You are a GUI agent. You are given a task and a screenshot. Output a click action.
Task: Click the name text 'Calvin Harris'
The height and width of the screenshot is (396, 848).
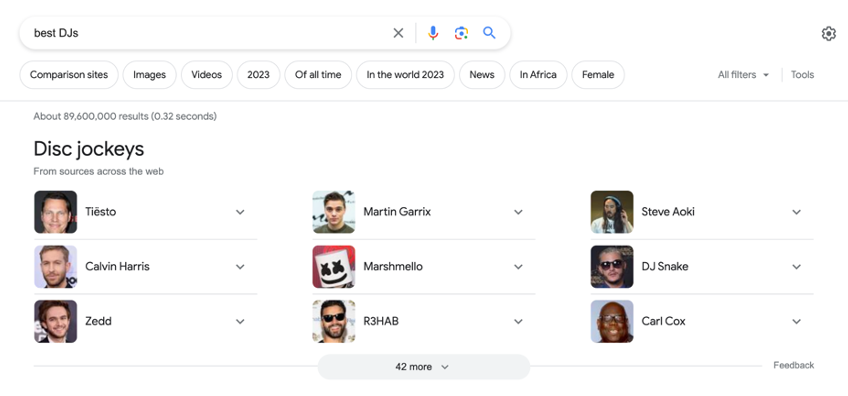pos(117,267)
